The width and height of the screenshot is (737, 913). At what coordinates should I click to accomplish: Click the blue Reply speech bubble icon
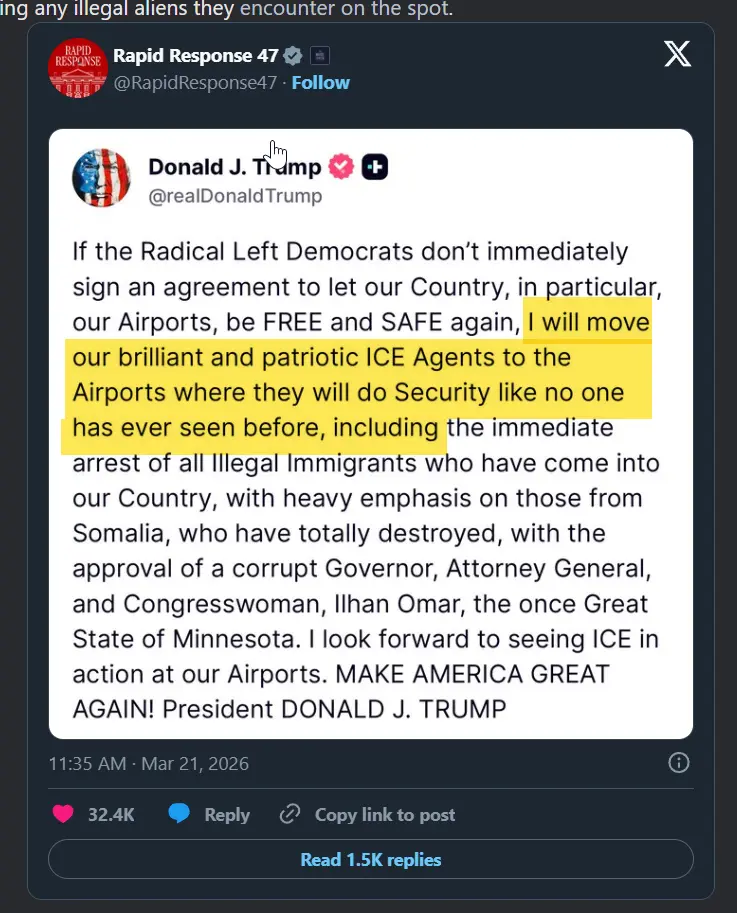tap(179, 814)
